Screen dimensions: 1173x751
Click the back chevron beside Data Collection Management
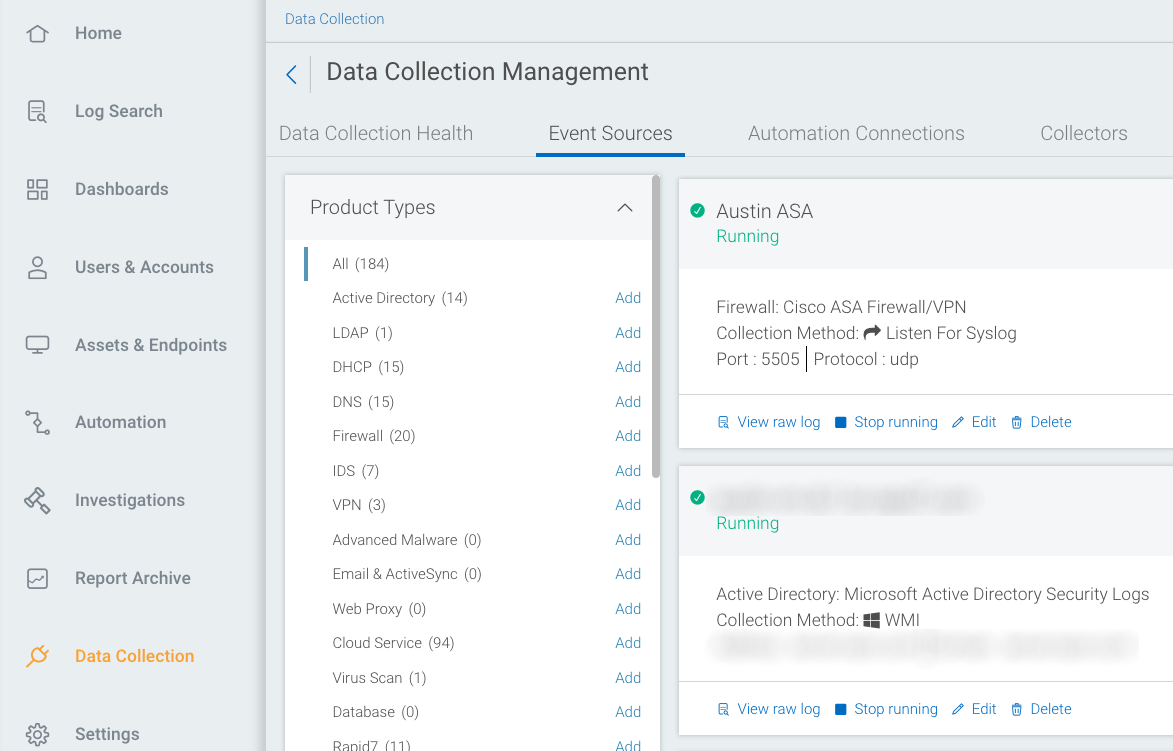pyautogui.click(x=292, y=74)
